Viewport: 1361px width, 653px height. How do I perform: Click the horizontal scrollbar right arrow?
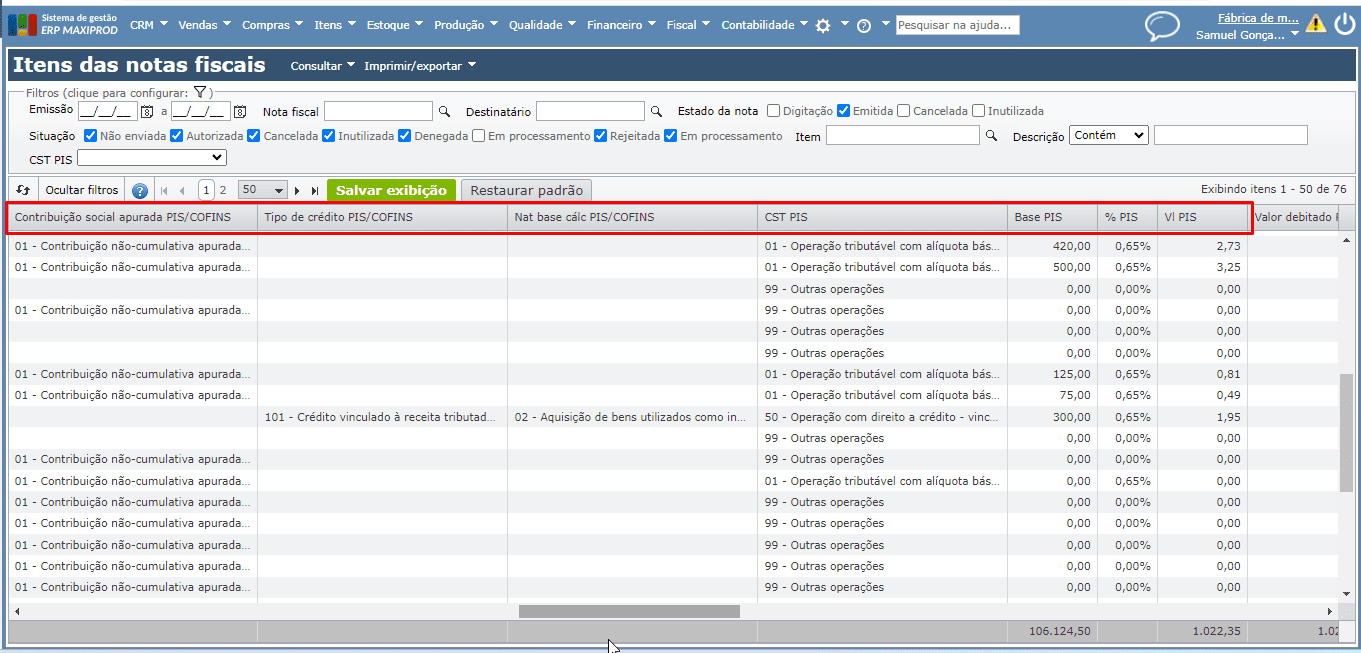tap(1330, 611)
